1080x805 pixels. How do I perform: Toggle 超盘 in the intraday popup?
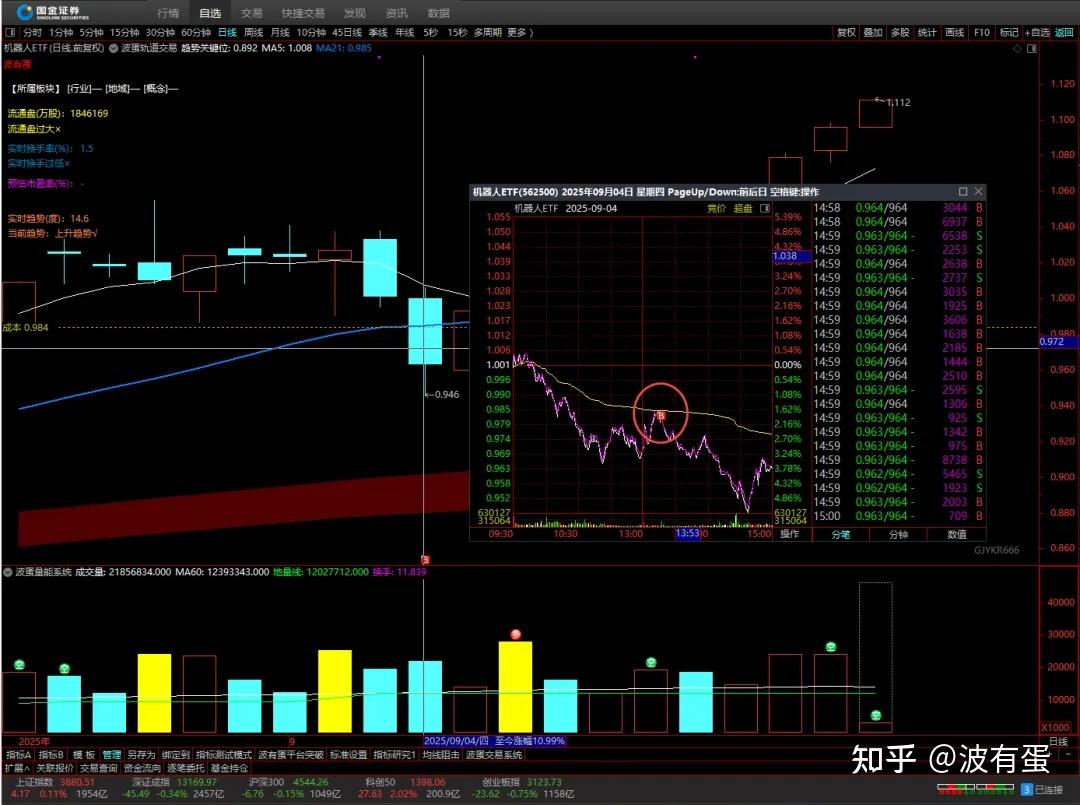(x=742, y=208)
